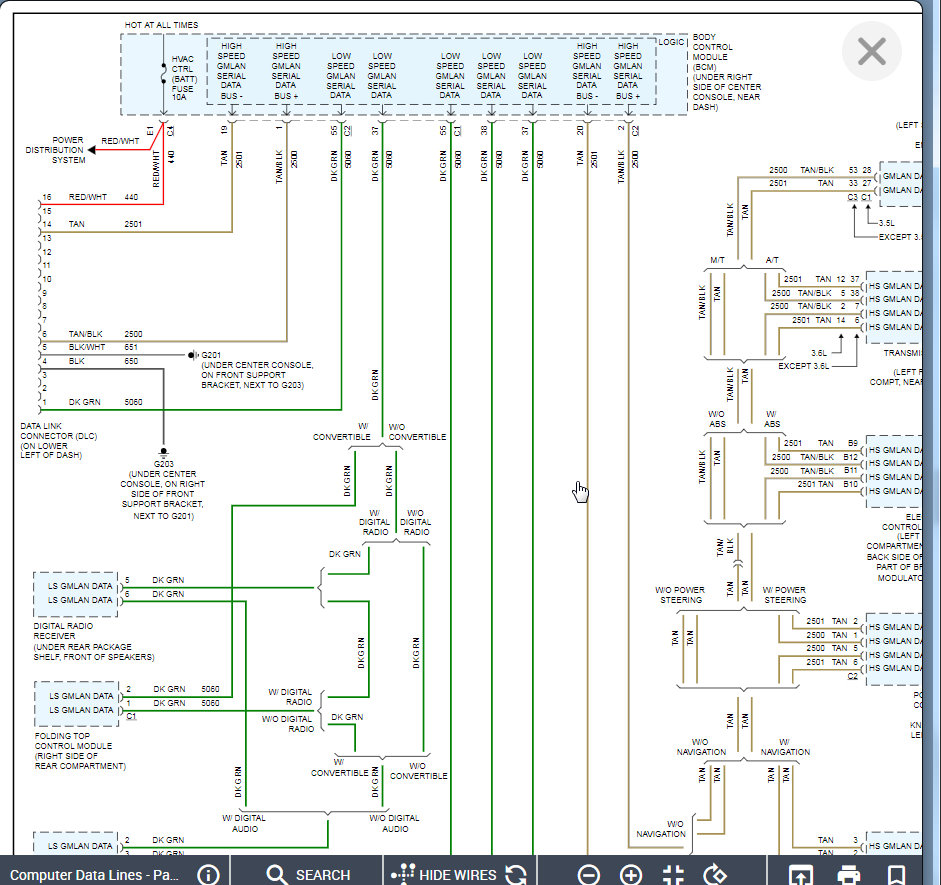The image size is (941, 885).
Task: Click the Data Link Connector (DLC) label
Action: pos(59,440)
